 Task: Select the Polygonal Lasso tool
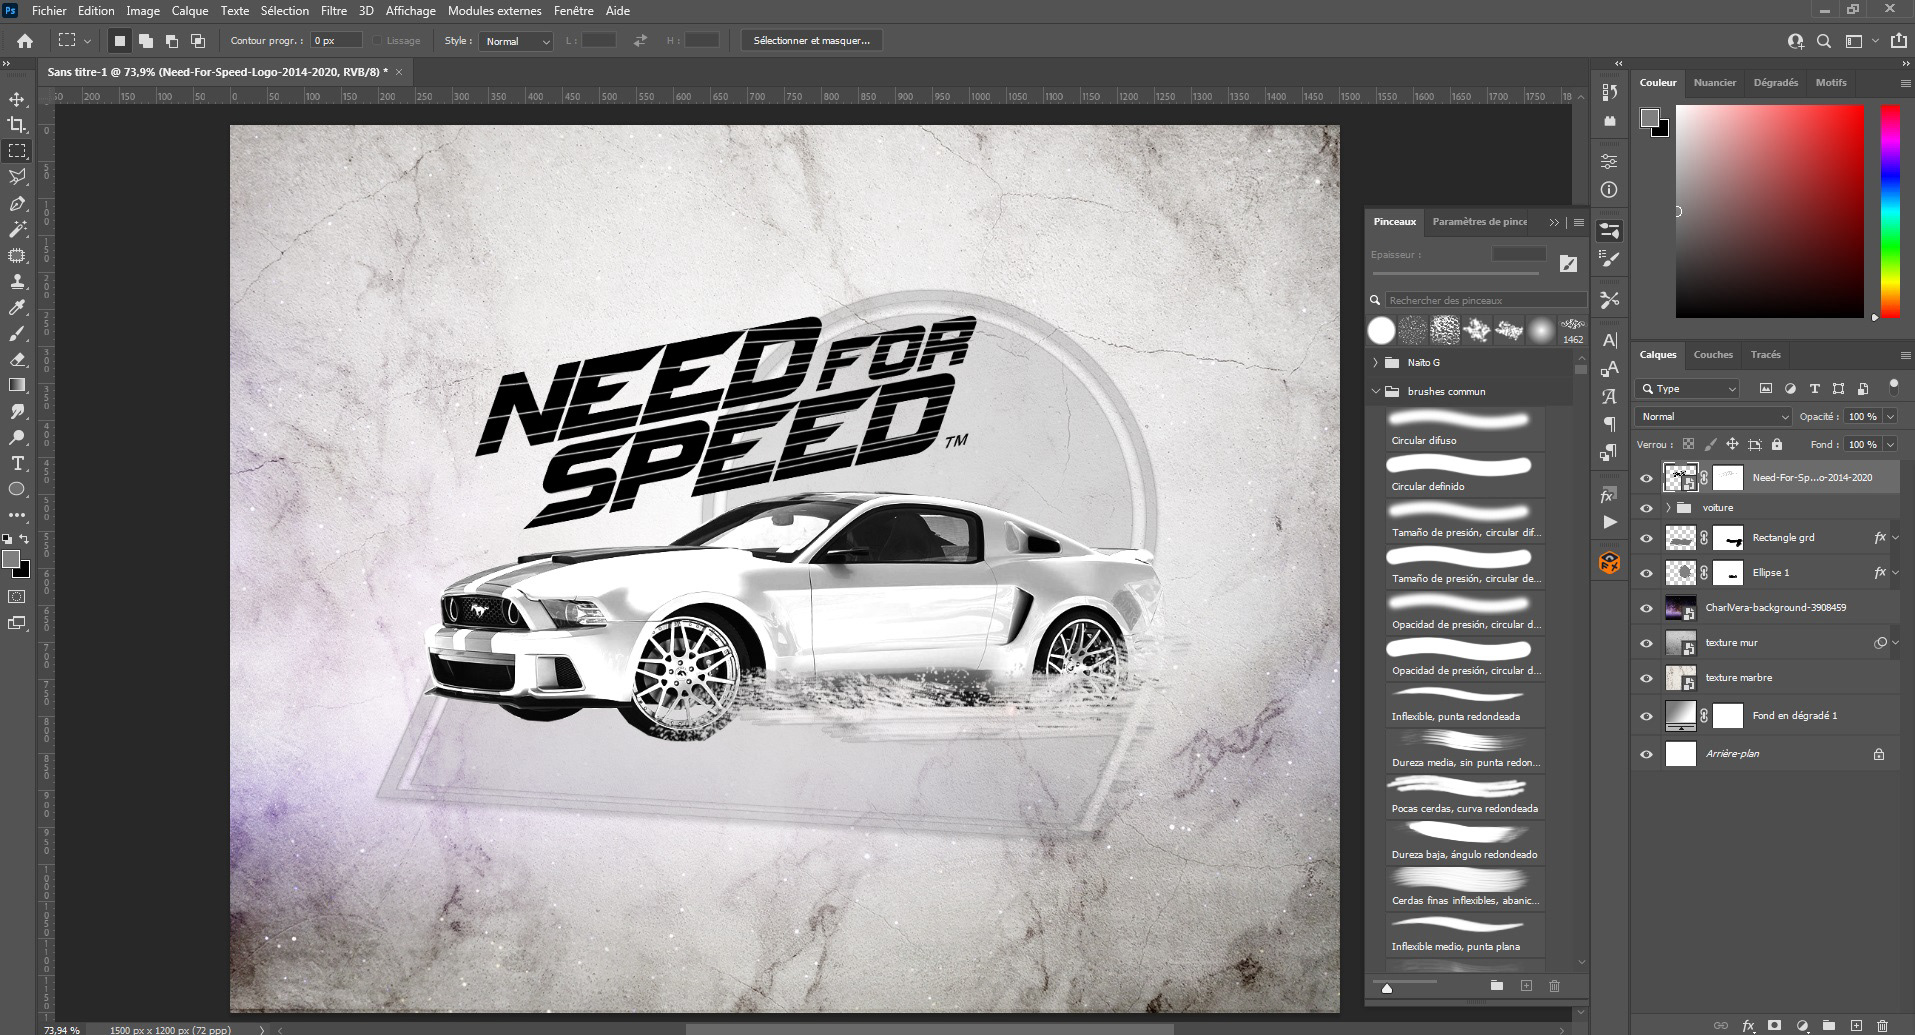point(17,177)
